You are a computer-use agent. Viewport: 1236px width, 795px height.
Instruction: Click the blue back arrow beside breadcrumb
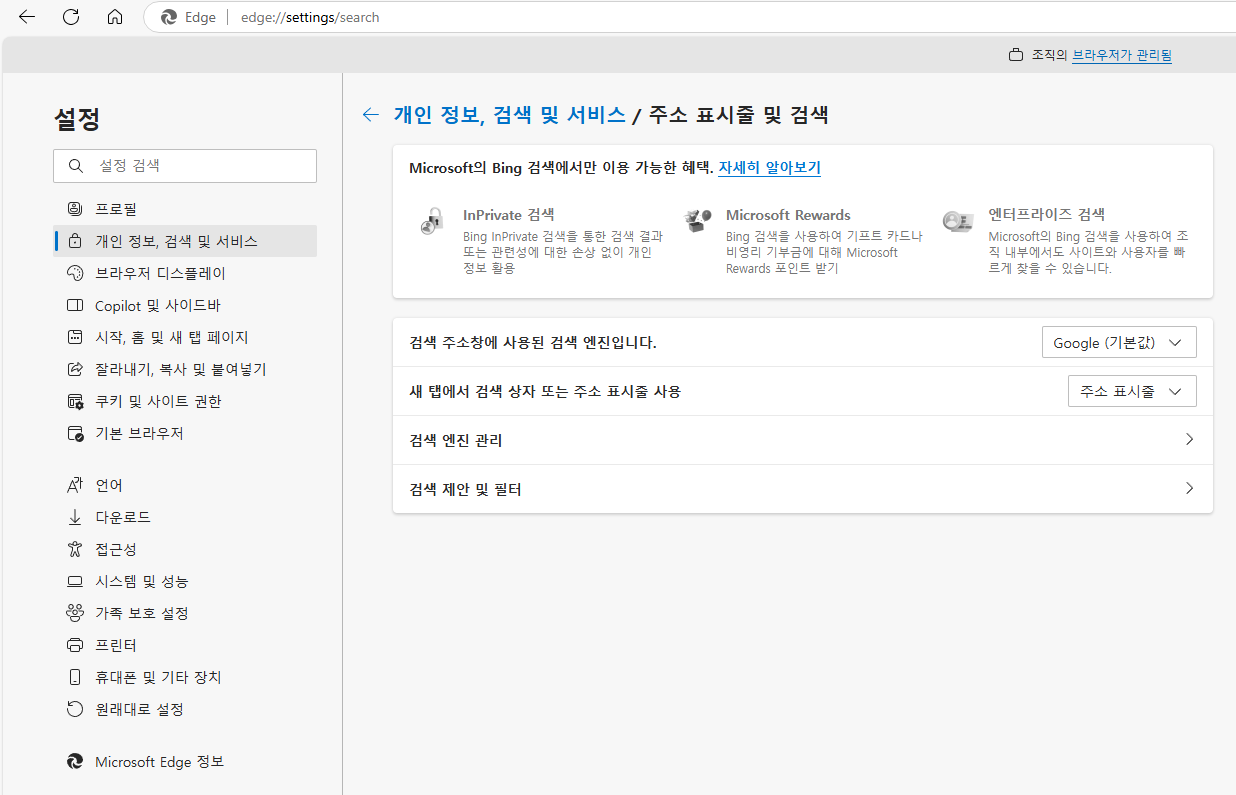(x=371, y=115)
